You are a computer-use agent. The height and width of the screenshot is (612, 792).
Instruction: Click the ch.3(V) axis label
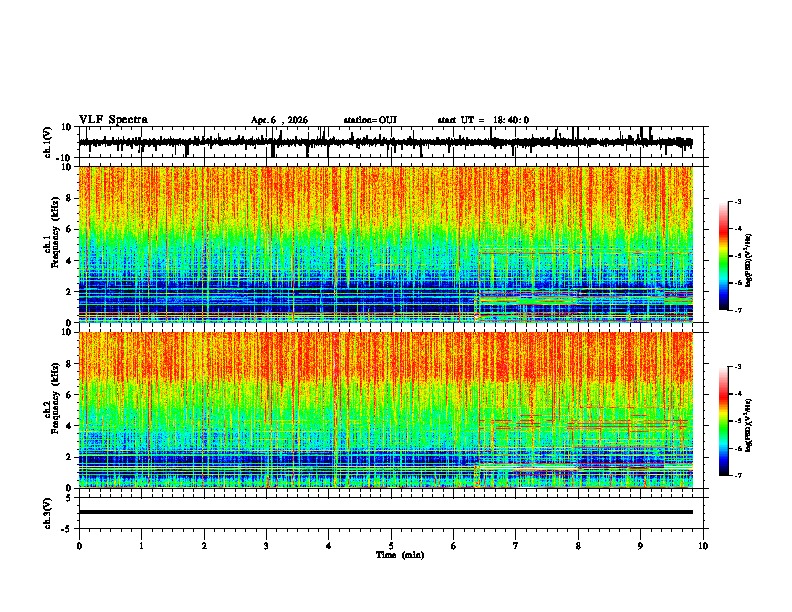pyautogui.click(x=48, y=513)
